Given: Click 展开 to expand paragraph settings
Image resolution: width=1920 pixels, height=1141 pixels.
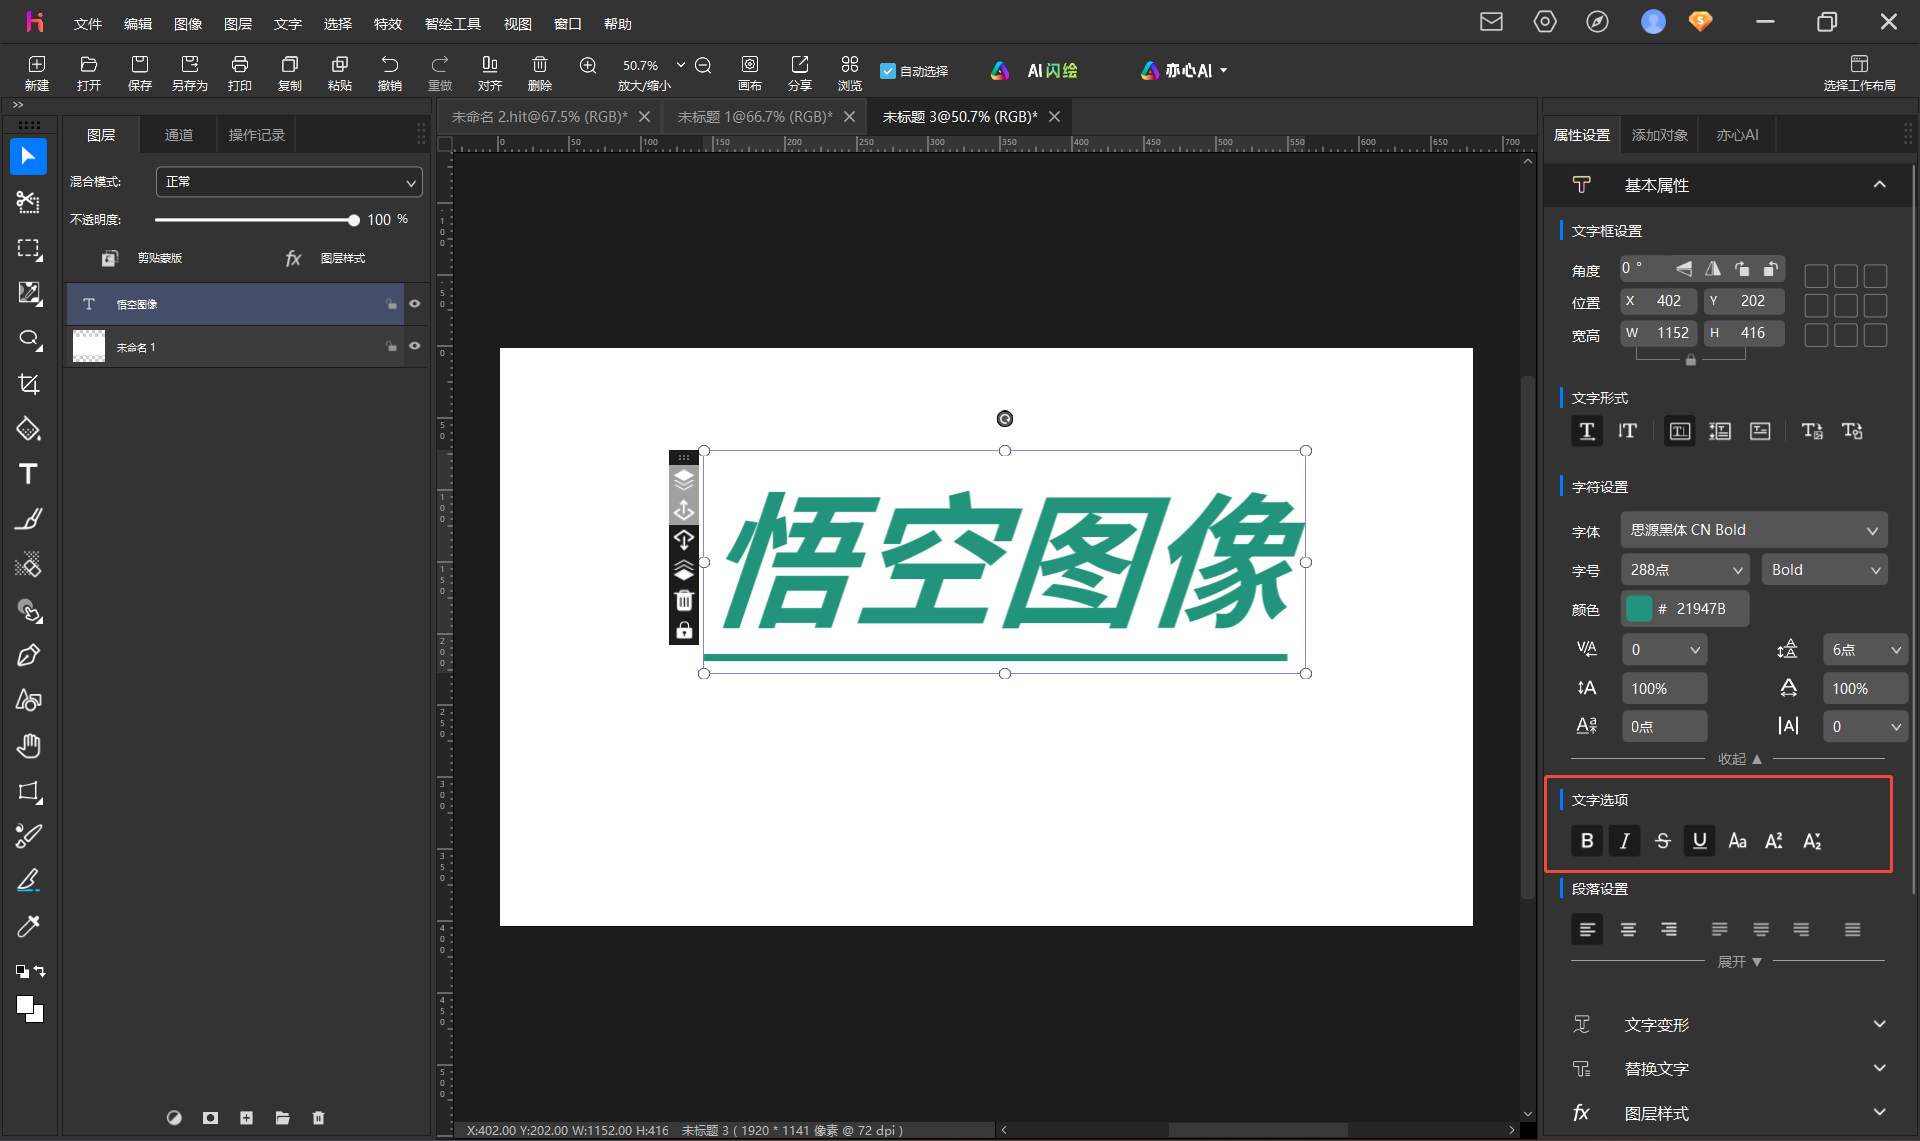Looking at the screenshot, I should click(1739, 962).
